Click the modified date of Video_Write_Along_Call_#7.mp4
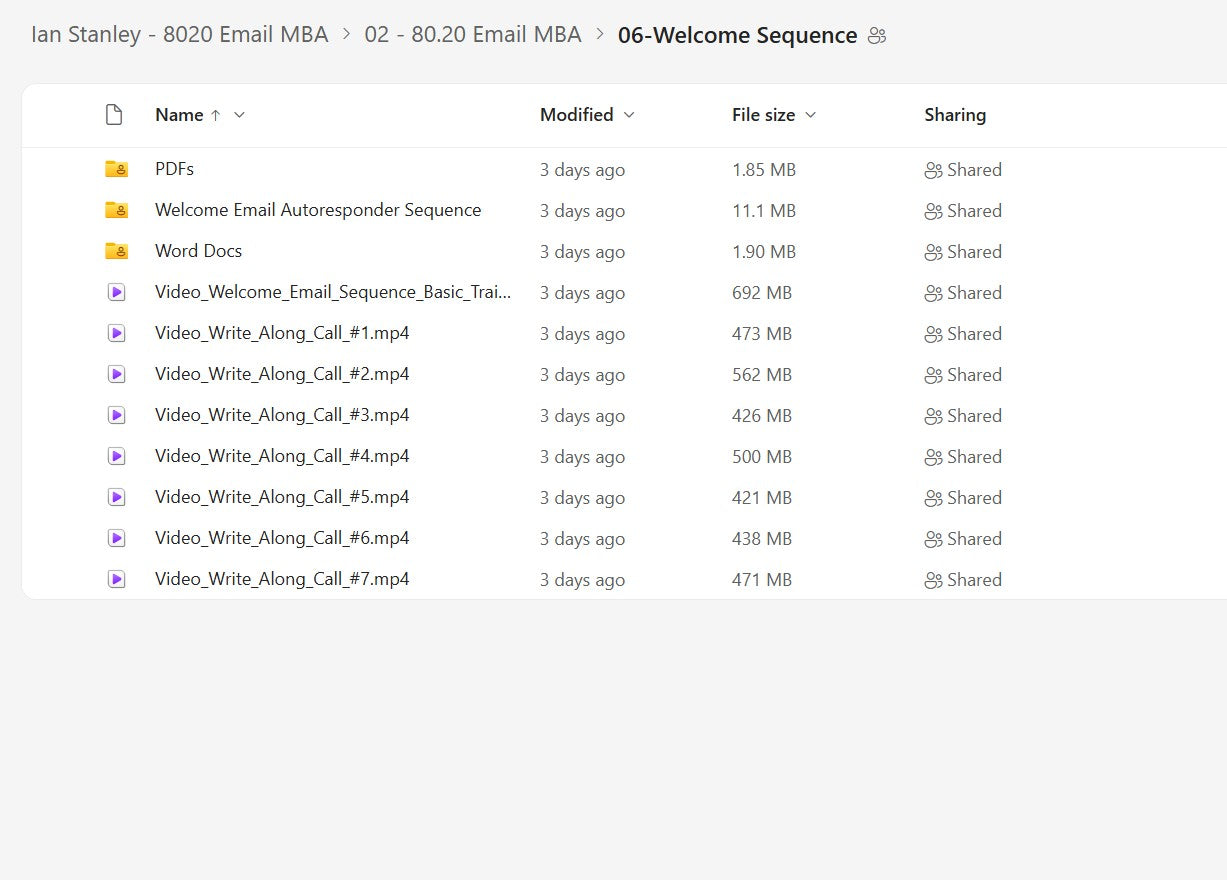Viewport: 1227px width, 880px height. pos(582,580)
